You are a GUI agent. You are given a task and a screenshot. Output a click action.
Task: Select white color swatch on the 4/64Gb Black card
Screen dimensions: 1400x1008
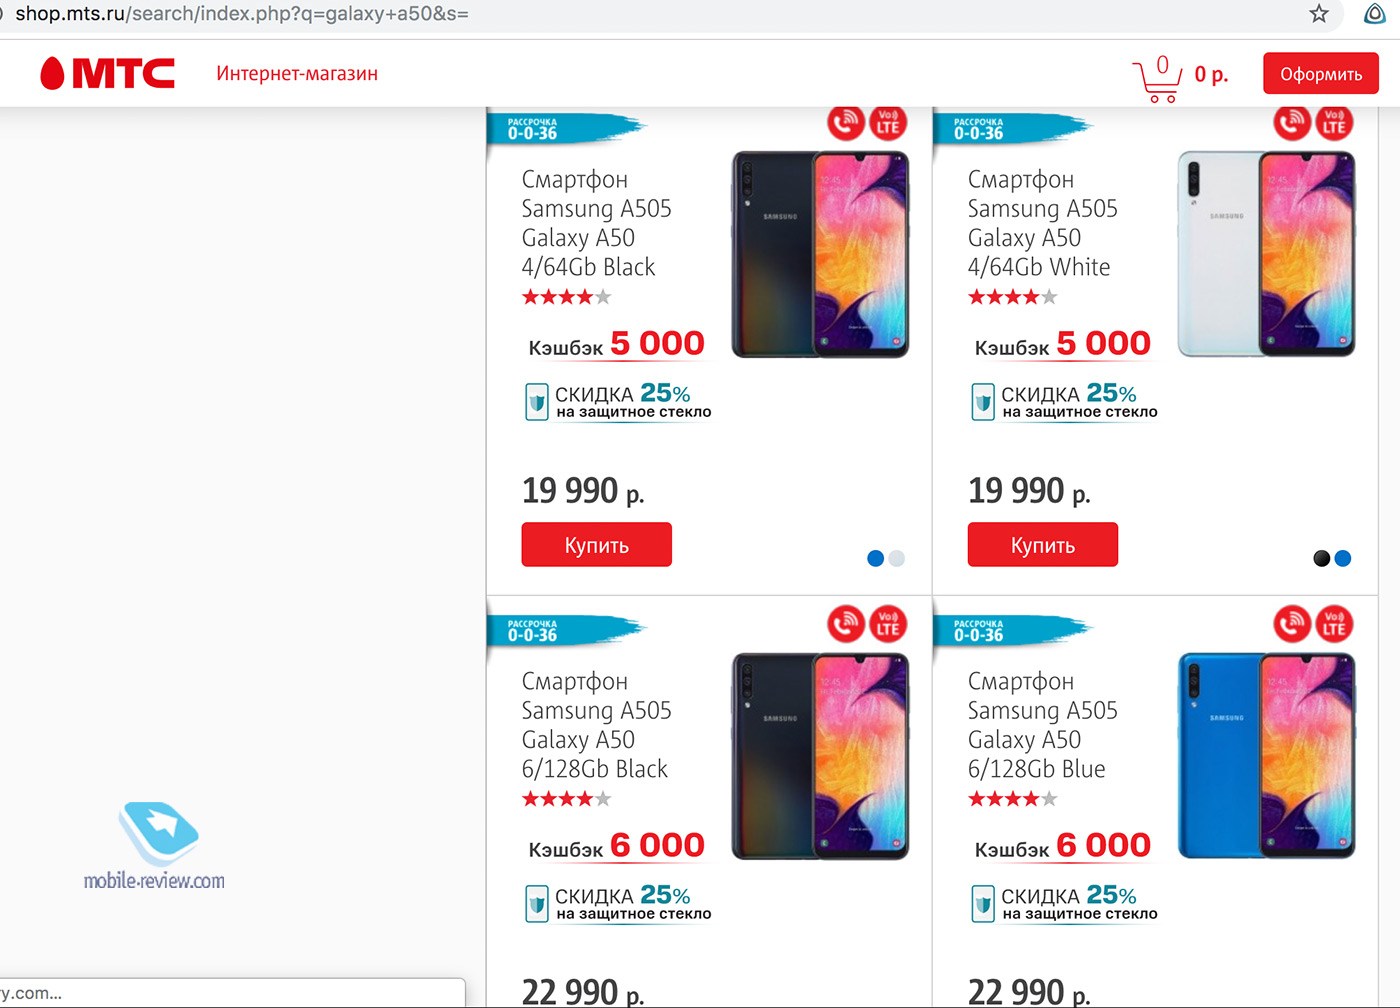point(897,559)
